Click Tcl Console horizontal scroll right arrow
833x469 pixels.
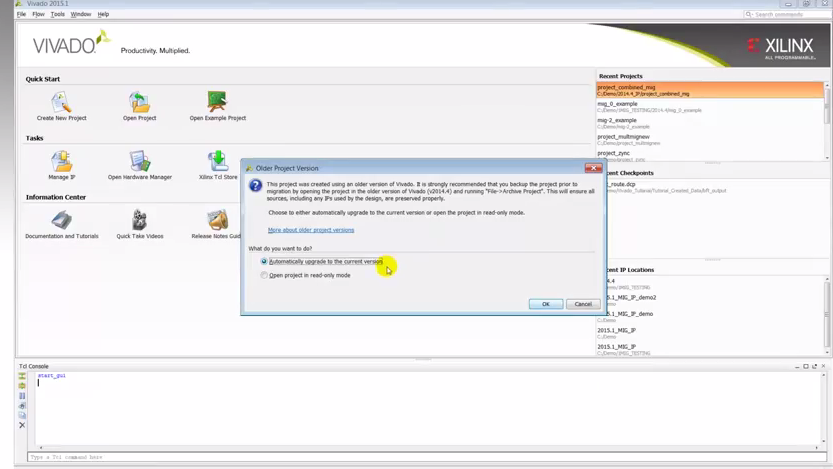click(x=817, y=448)
